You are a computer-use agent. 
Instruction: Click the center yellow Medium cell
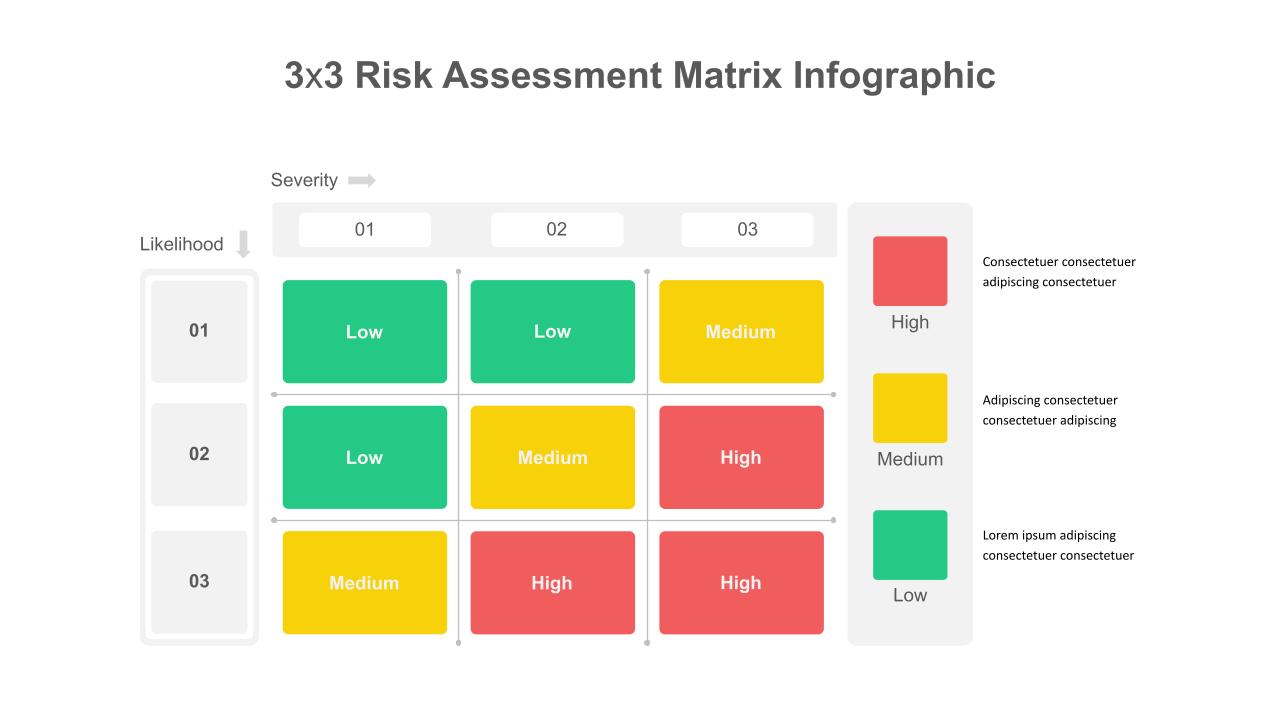click(553, 457)
